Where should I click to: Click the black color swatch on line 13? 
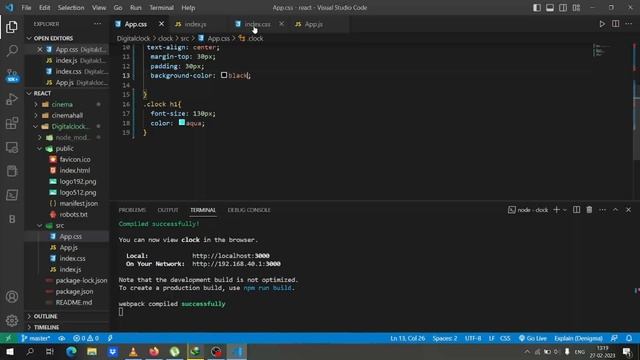(224, 75)
